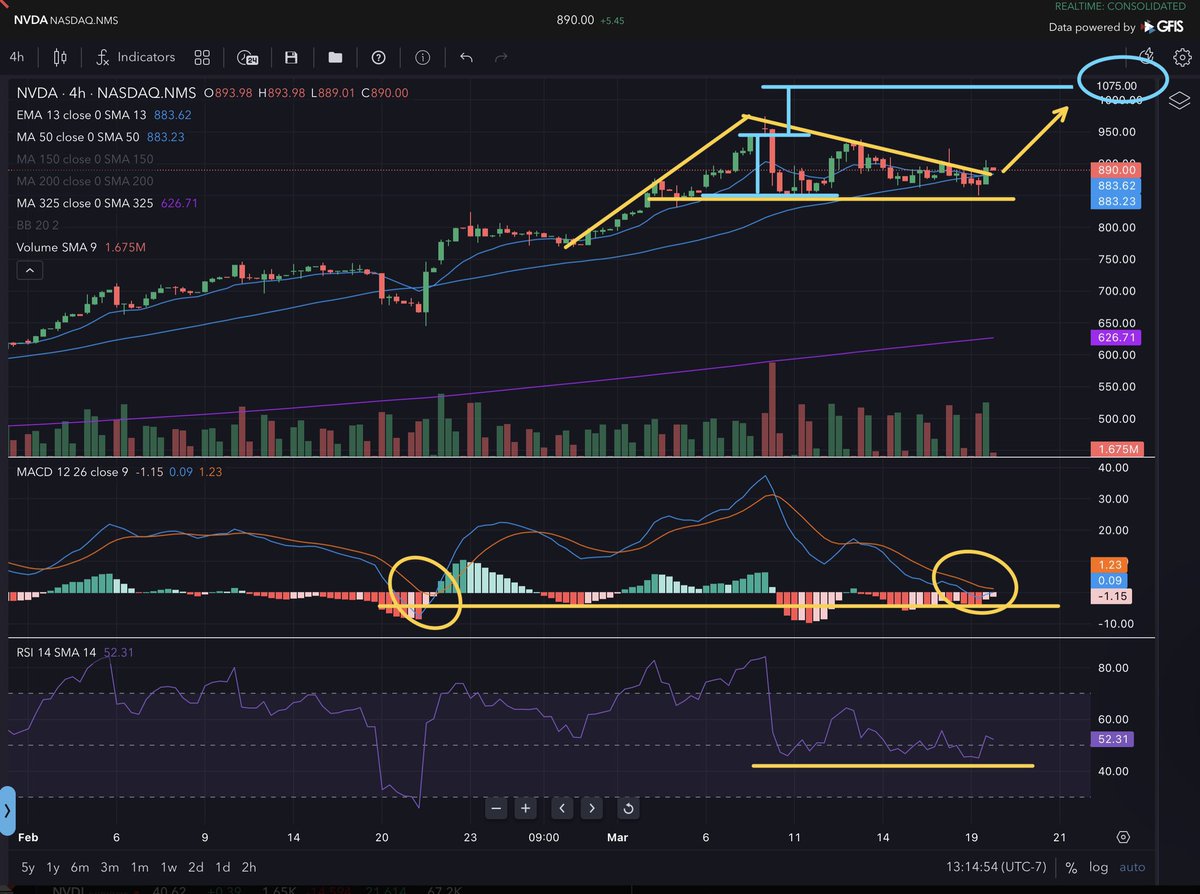
Task: Open the help question mark icon
Action: [379, 58]
